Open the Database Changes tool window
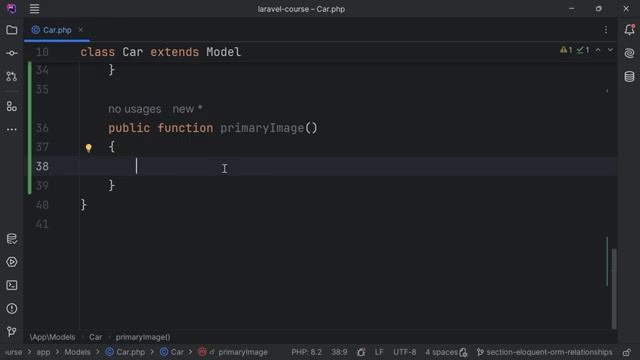Image resolution: width=640 pixels, height=360 pixels. point(11,239)
